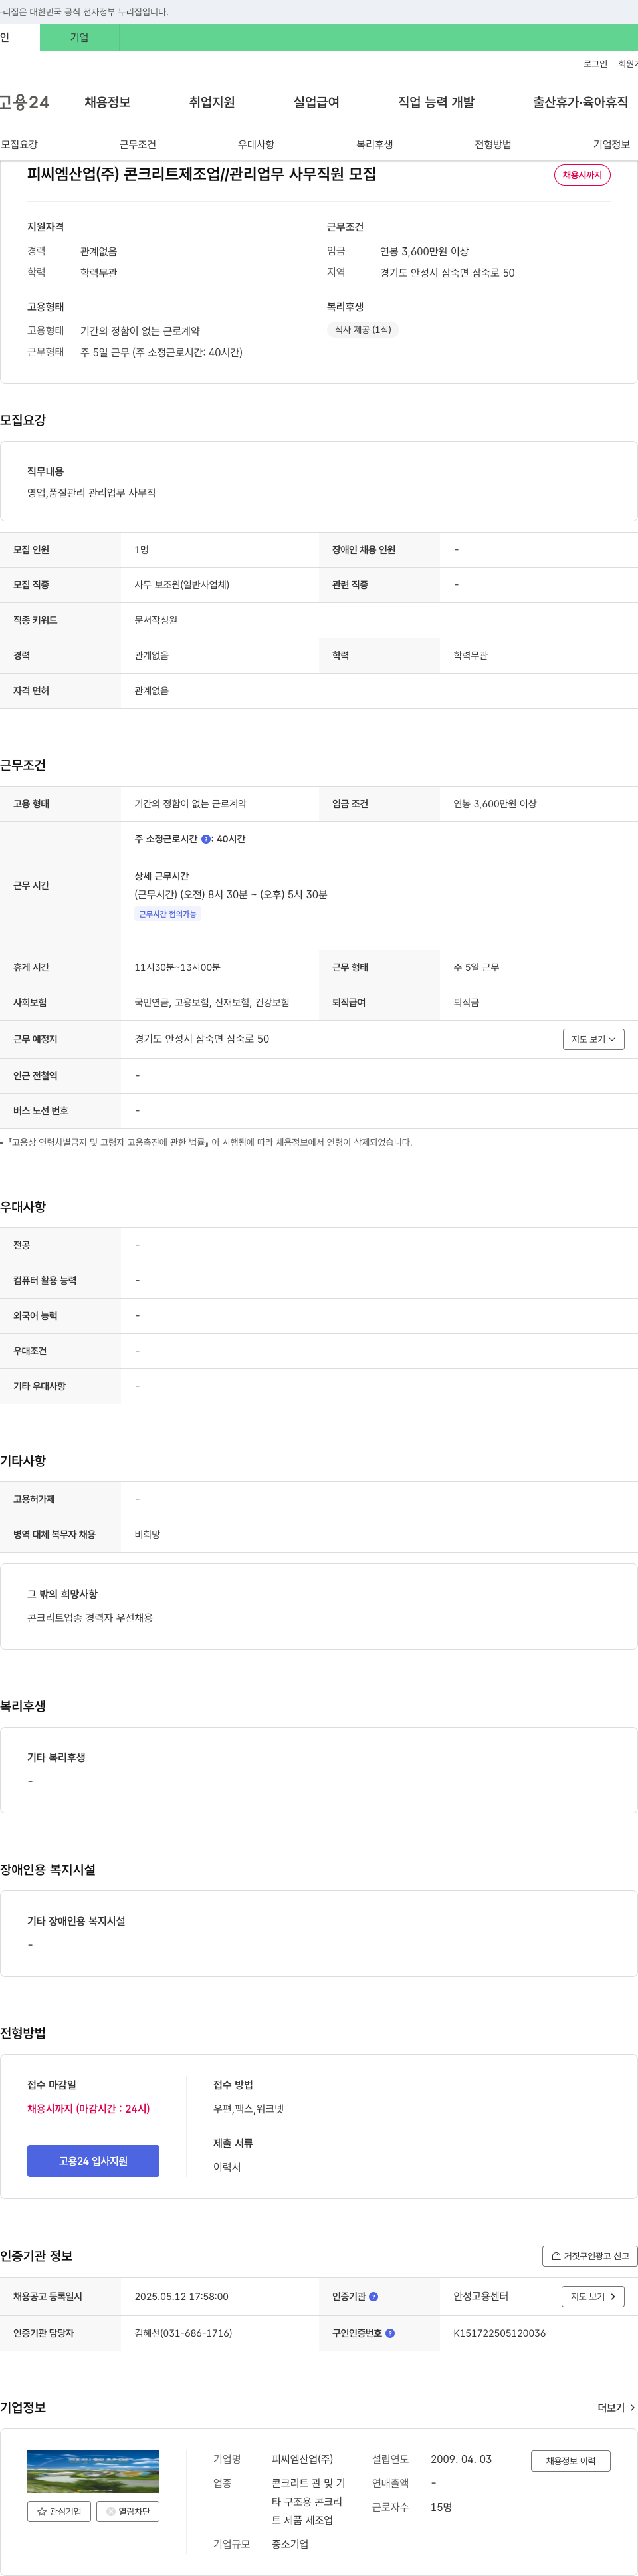The image size is (638, 2576).
Task: Select the 2009. 04. 03 founding date
Action: click(x=461, y=2459)
